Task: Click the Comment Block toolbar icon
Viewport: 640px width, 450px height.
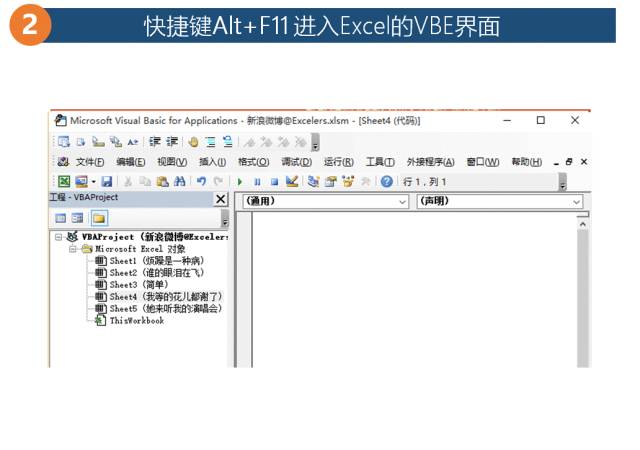Action: [x=210, y=142]
